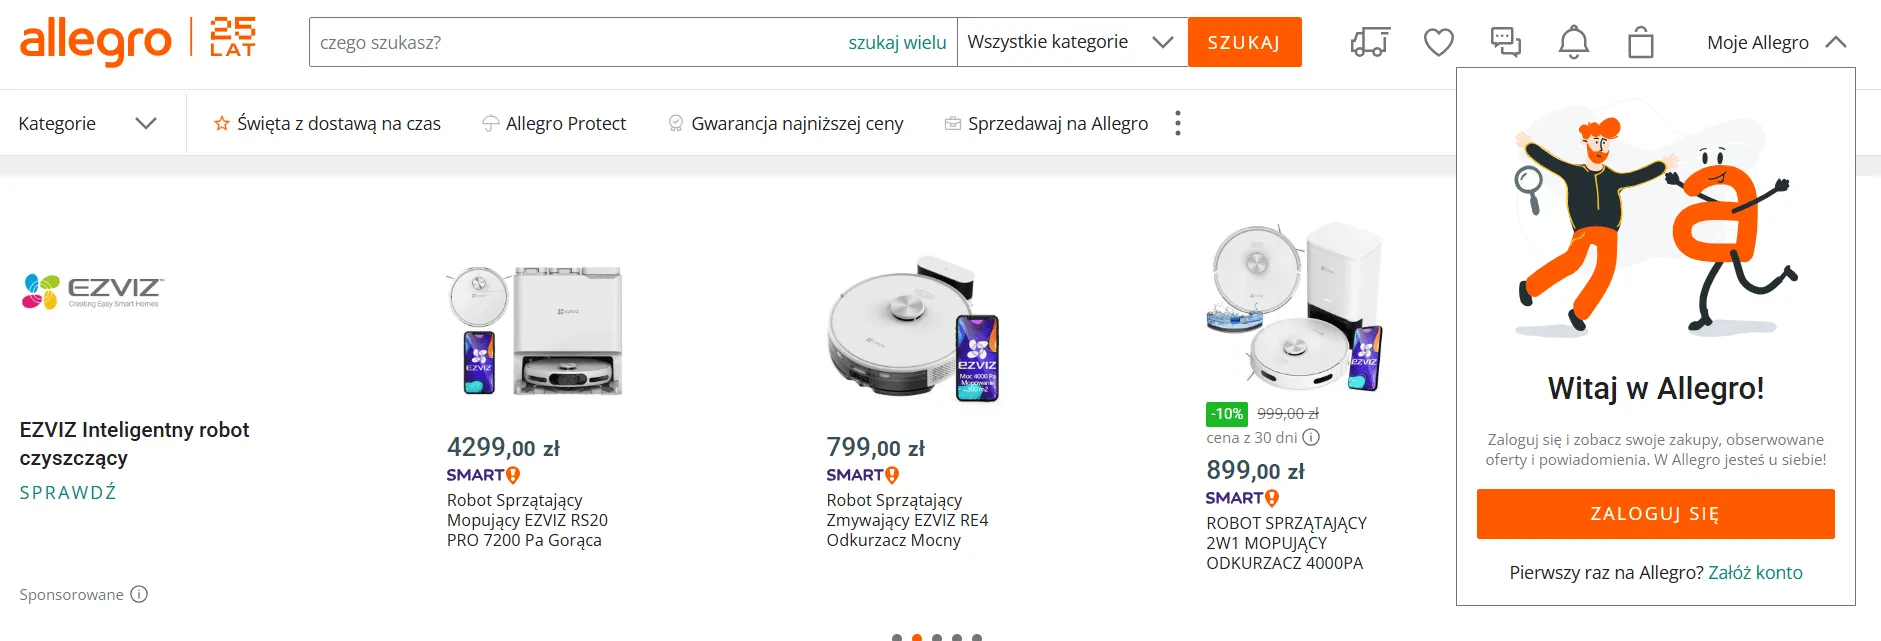Select the second carousel pagination dot
The height and width of the screenshot is (641, 1881).
coord(917,637)
